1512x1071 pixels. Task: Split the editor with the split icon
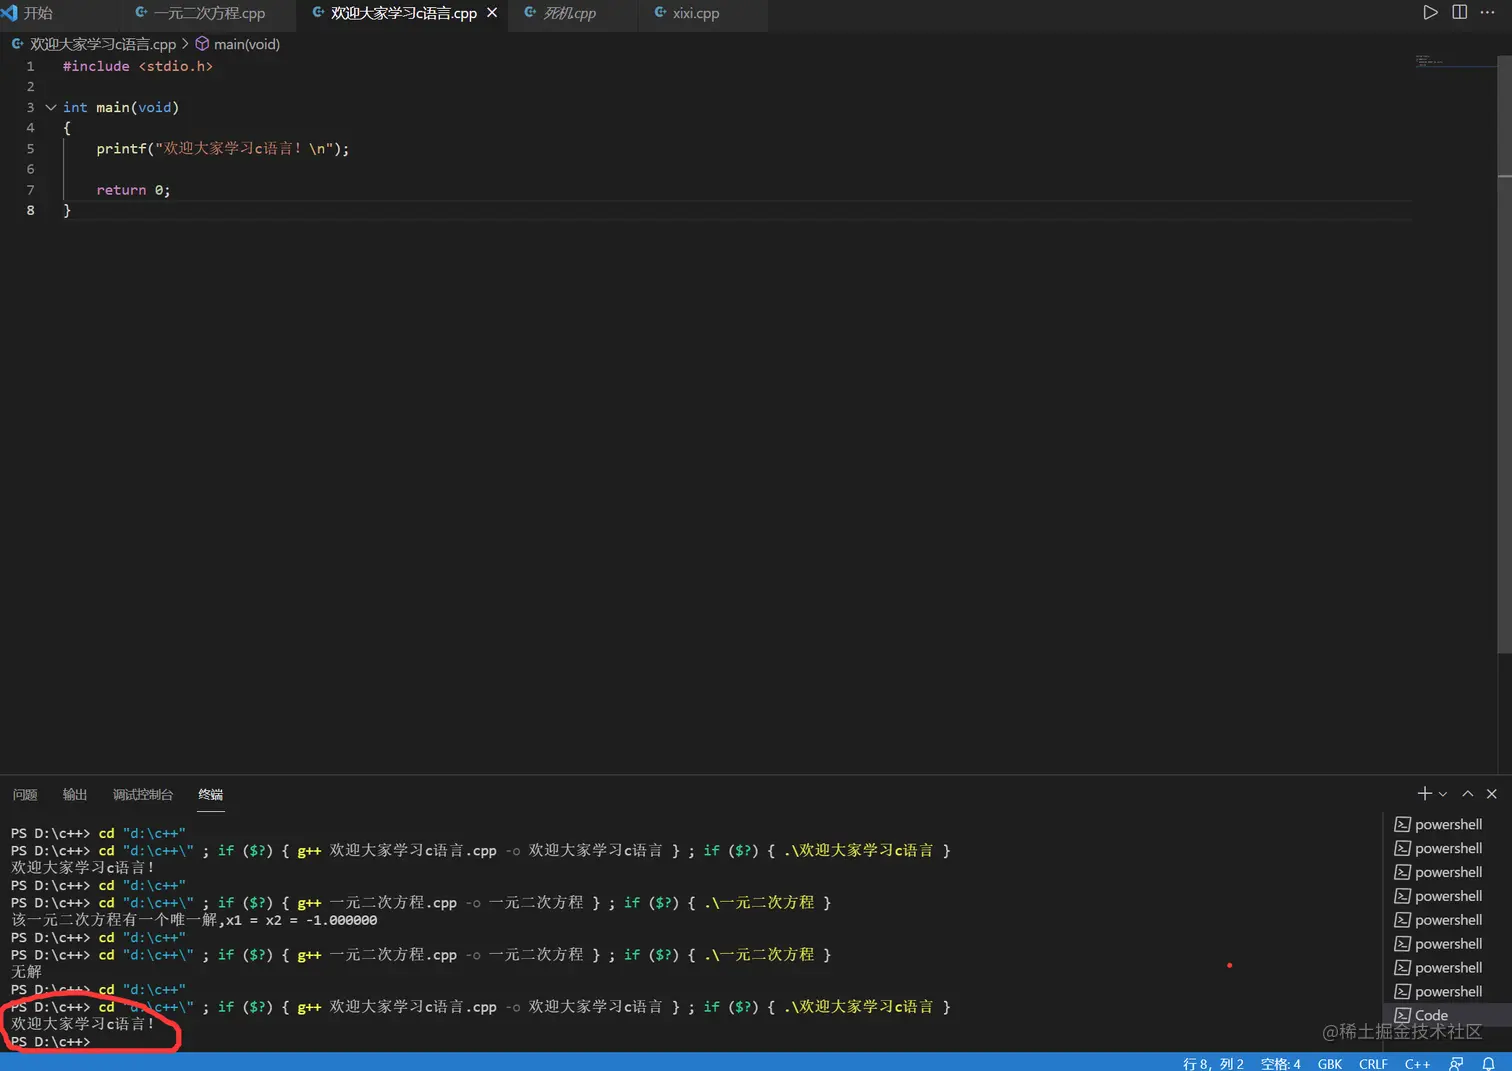click(x=1460, y=13)
